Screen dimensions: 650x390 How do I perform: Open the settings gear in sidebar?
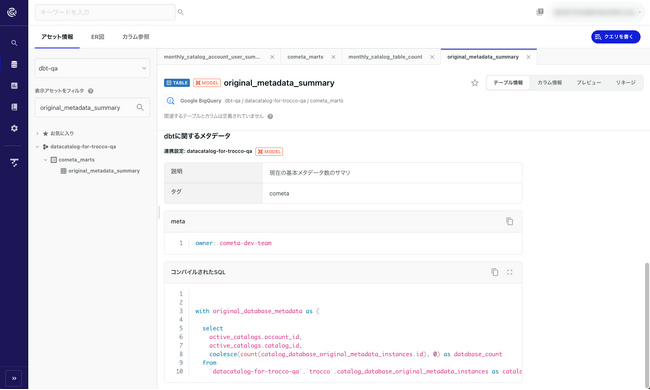14,128
